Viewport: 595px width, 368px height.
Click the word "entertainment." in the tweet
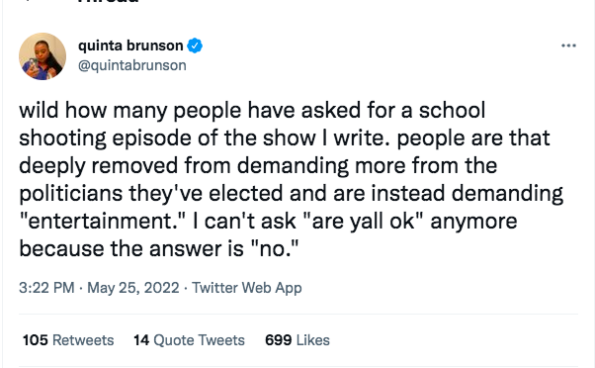tap(102, 221)
